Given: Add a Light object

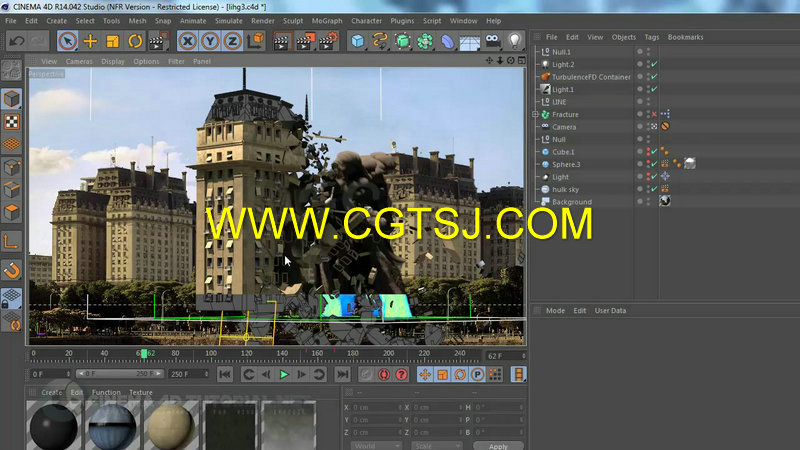Looking at the screenshot, I should (514, 41).
